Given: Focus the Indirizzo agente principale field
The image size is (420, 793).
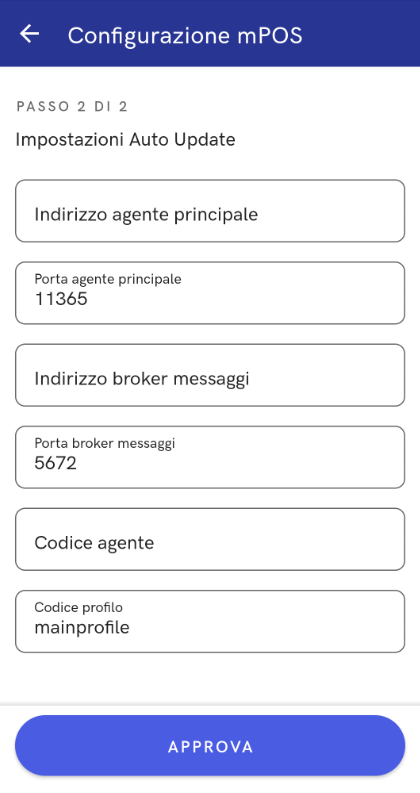Looking at the screenshot, I should [210, 211].
